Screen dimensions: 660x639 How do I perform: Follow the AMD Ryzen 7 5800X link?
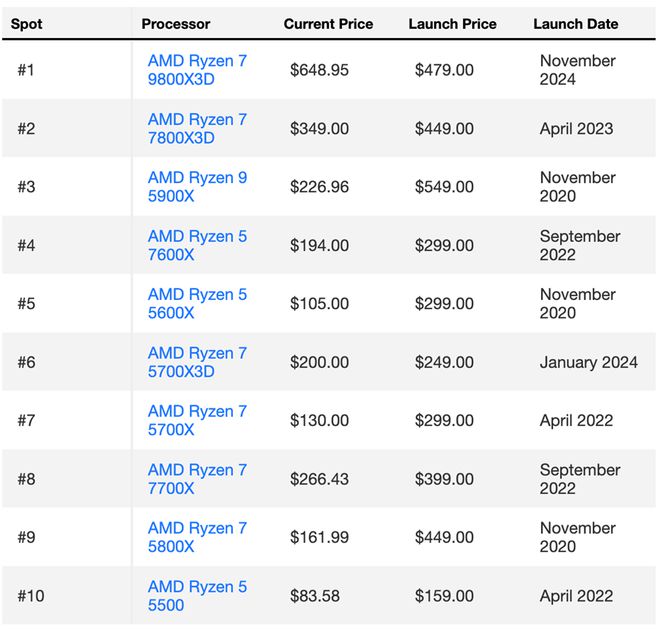[x=197, y=537]
